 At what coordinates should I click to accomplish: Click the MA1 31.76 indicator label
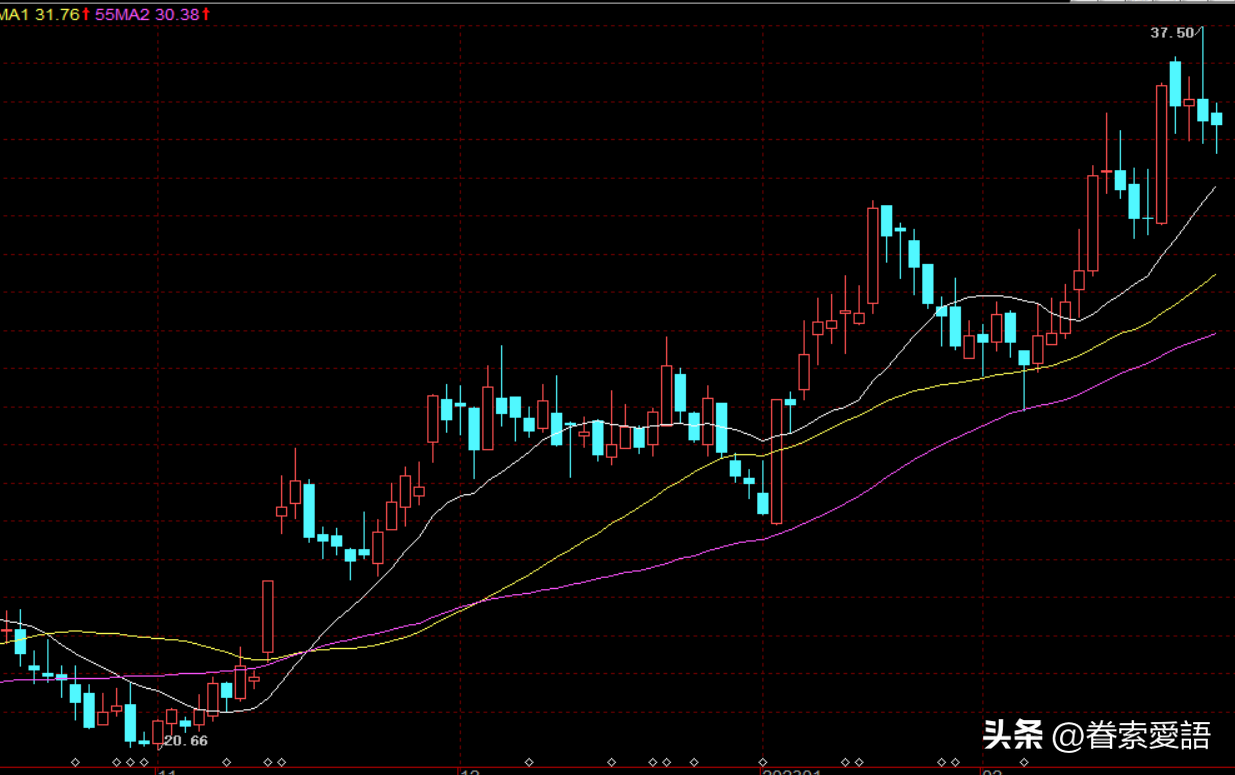click(40, 14)
